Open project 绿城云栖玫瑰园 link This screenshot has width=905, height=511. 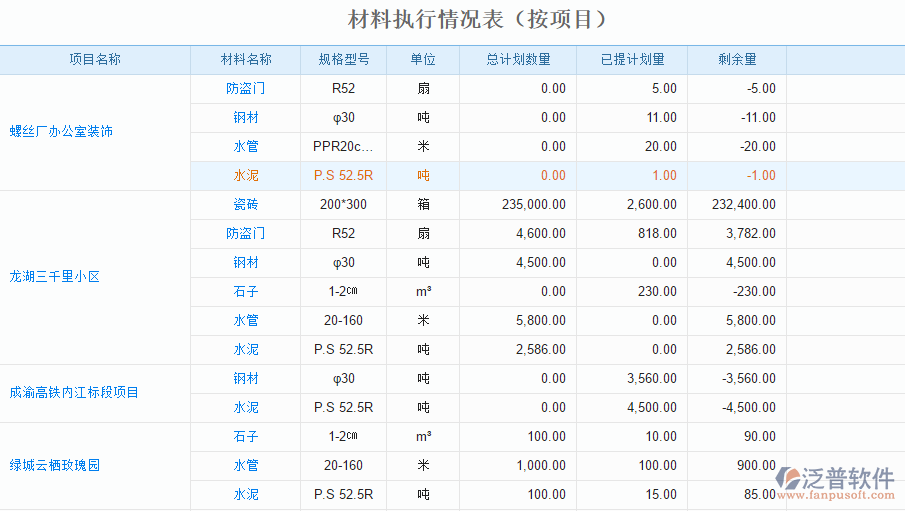click(x=54, y=465)
